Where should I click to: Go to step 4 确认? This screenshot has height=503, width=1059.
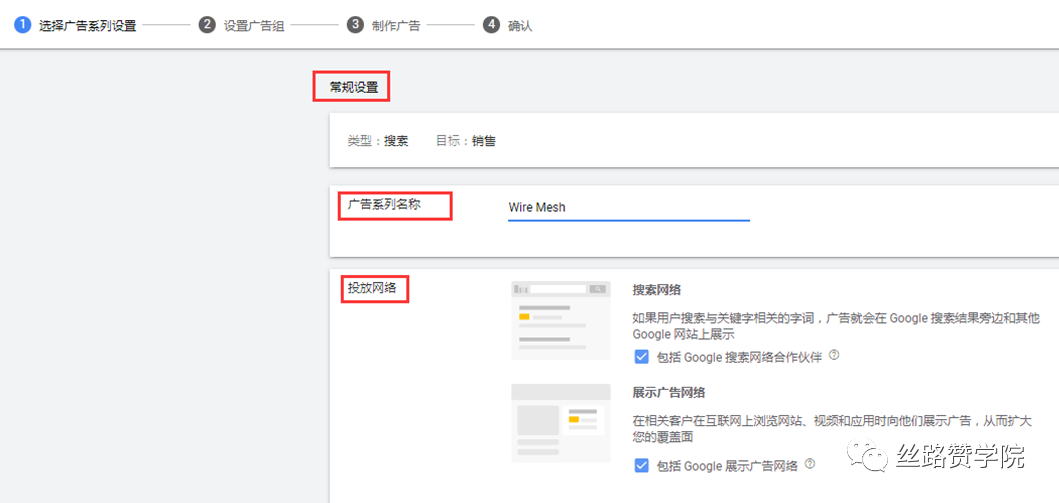(508, 26)
